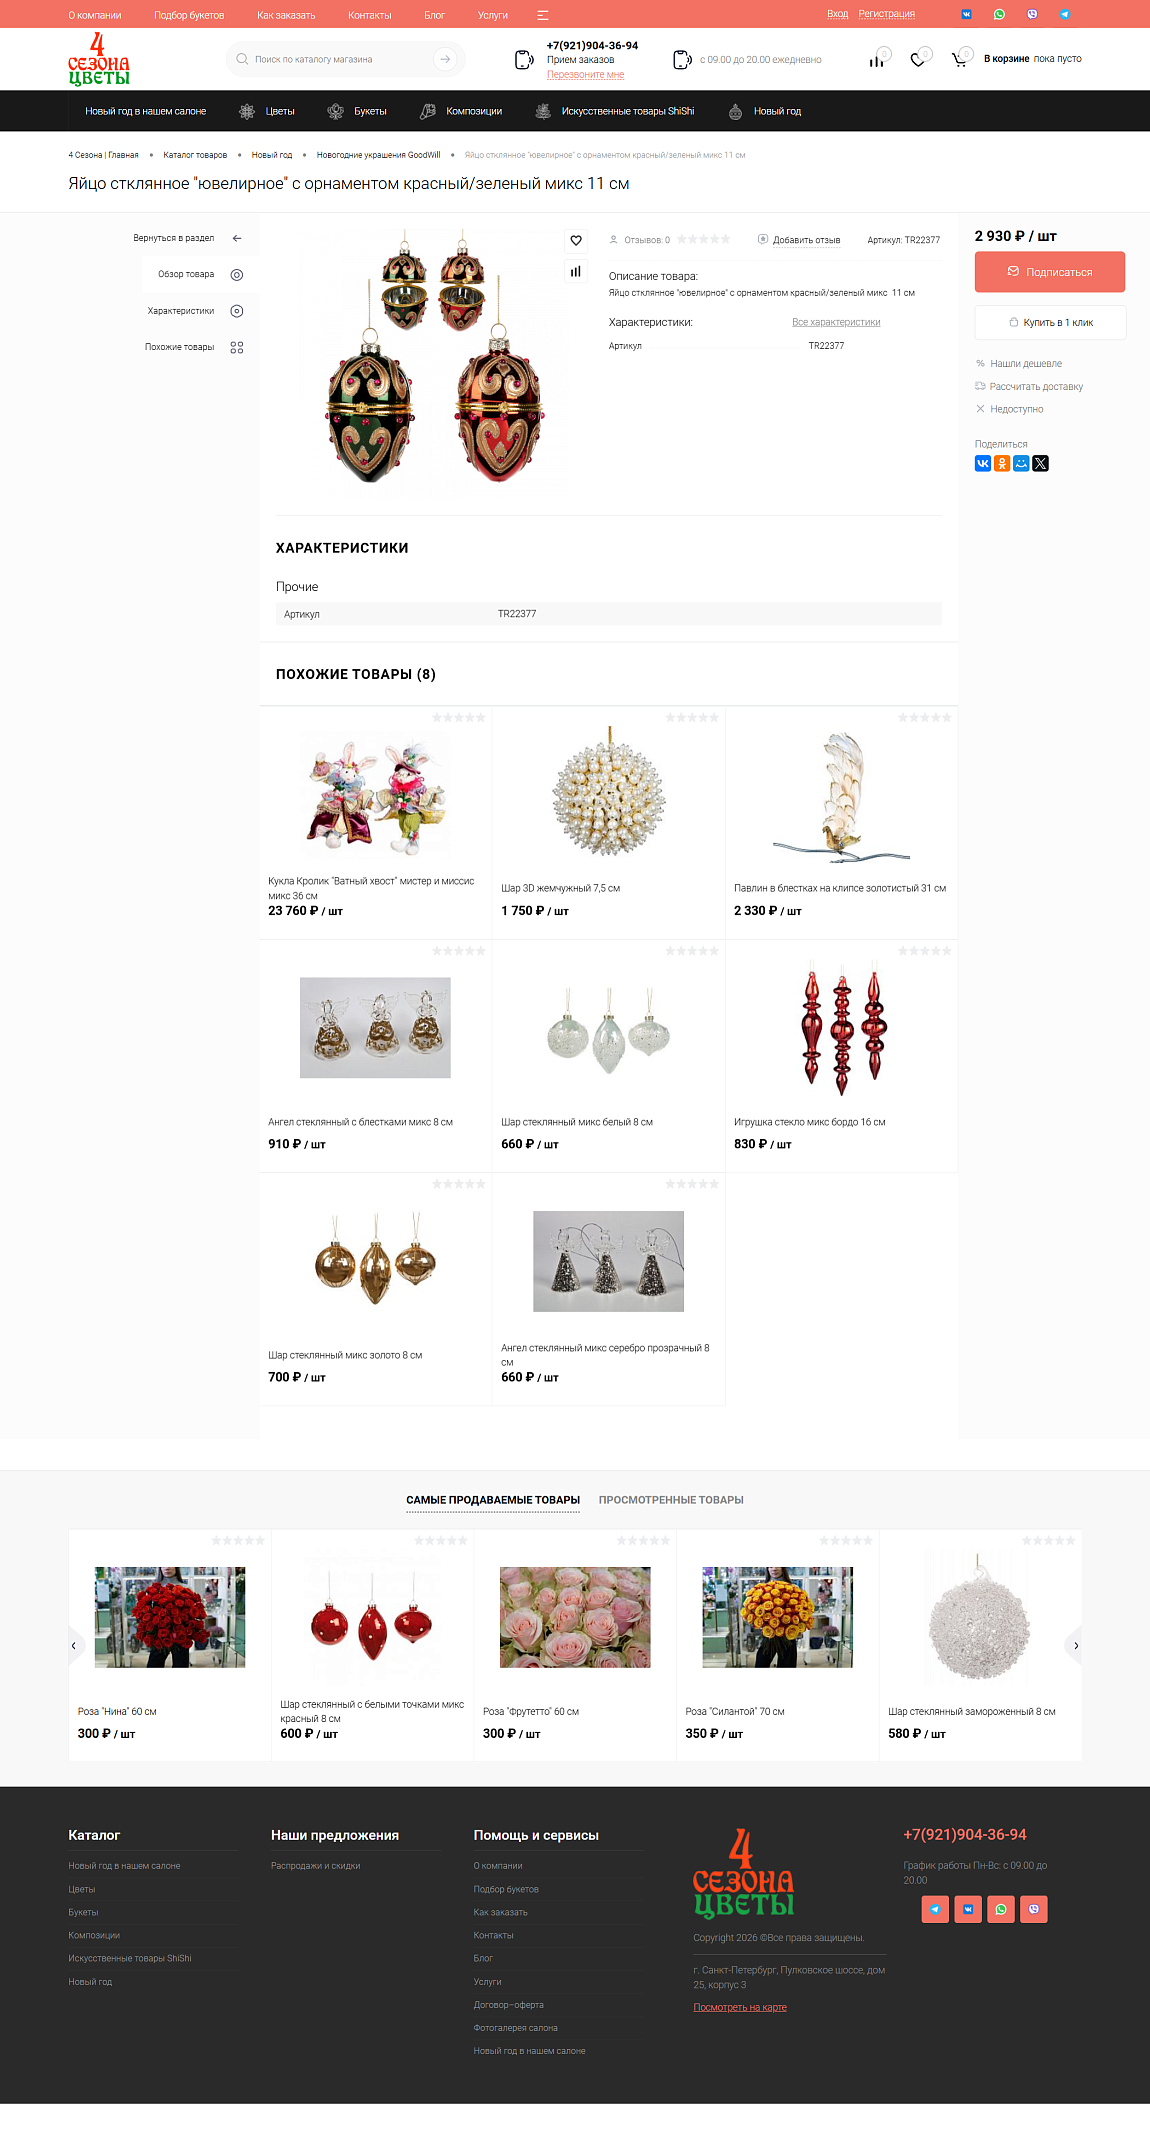Click 'Купить в 1 клик' button
Screen dimensions: 1150x2141
[x=1050, y=322]
